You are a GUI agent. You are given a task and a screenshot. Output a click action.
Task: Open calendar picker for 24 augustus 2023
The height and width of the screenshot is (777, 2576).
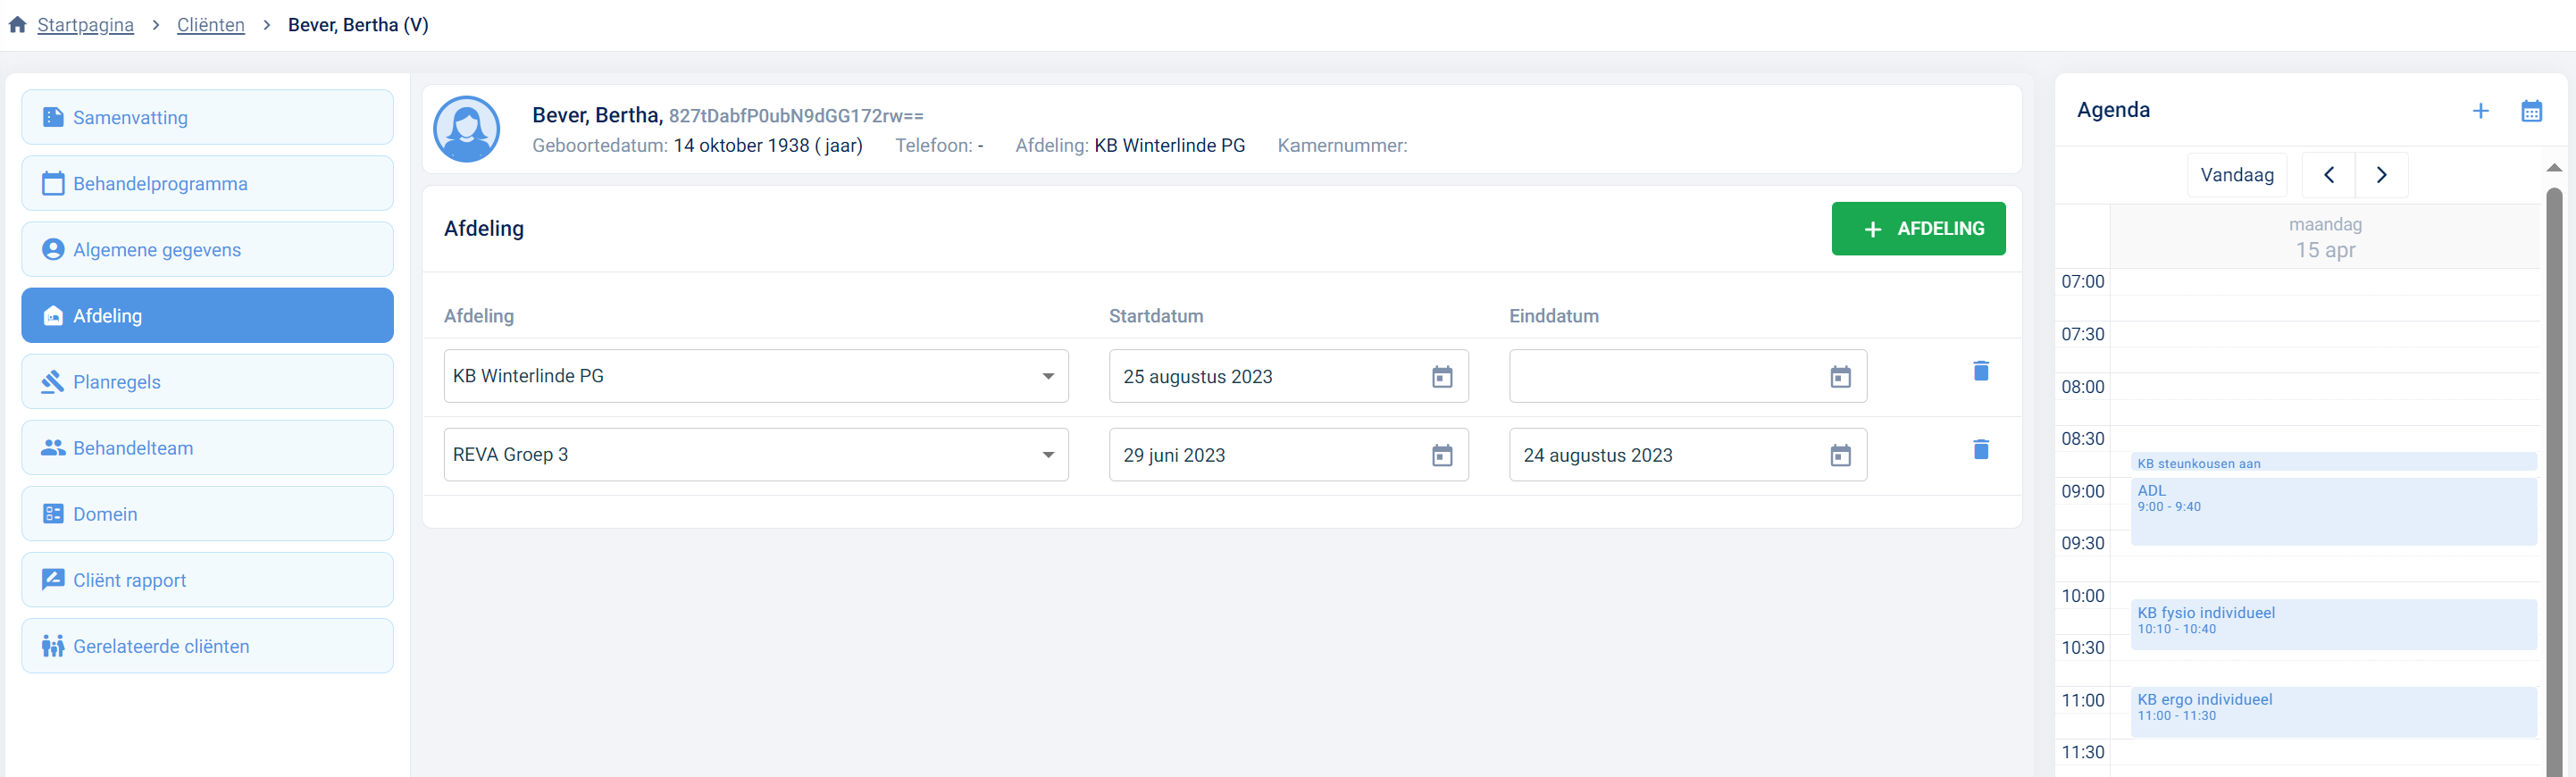(x=1840, y=455)
